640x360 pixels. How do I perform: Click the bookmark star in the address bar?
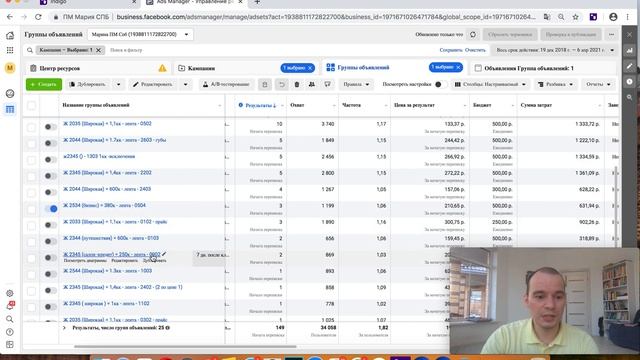576,17
